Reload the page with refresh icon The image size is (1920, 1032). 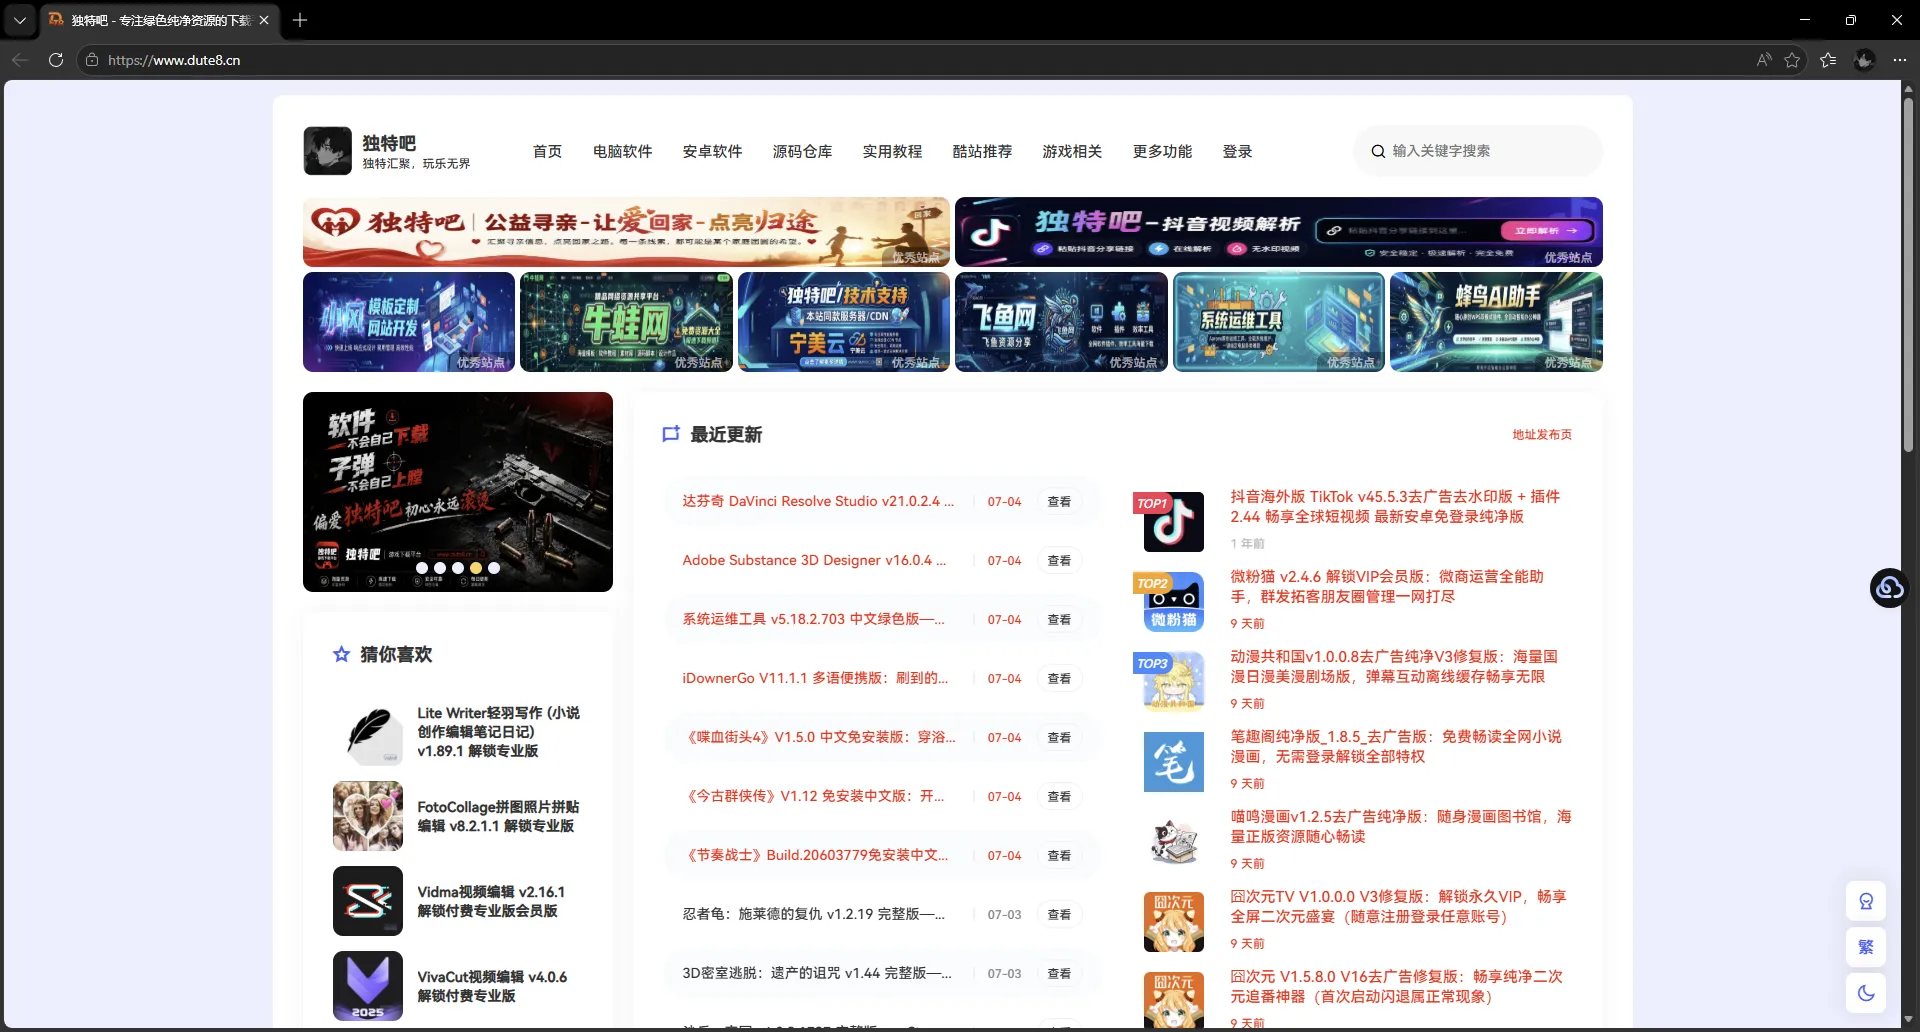pos(56,60)
